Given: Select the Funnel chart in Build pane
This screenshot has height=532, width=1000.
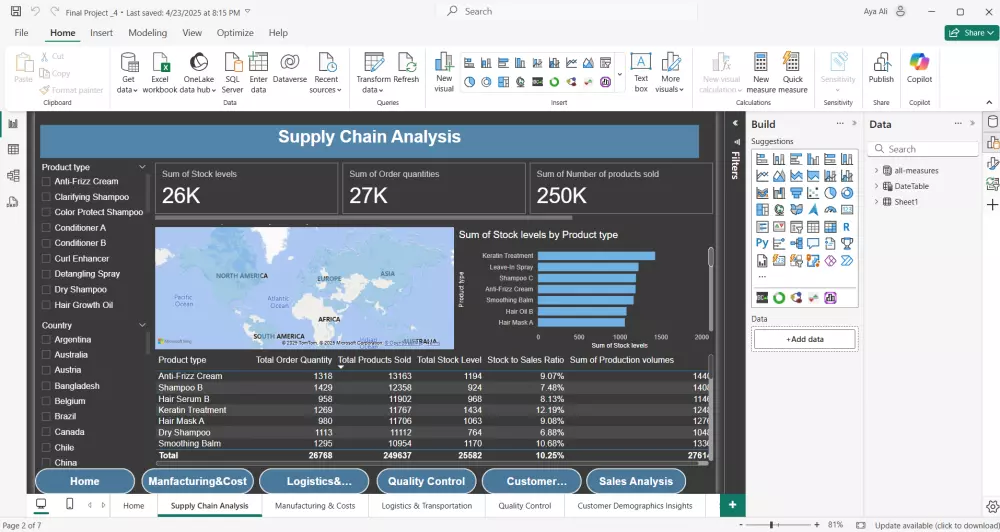Looking at the screenshot, I should [796, 193].
